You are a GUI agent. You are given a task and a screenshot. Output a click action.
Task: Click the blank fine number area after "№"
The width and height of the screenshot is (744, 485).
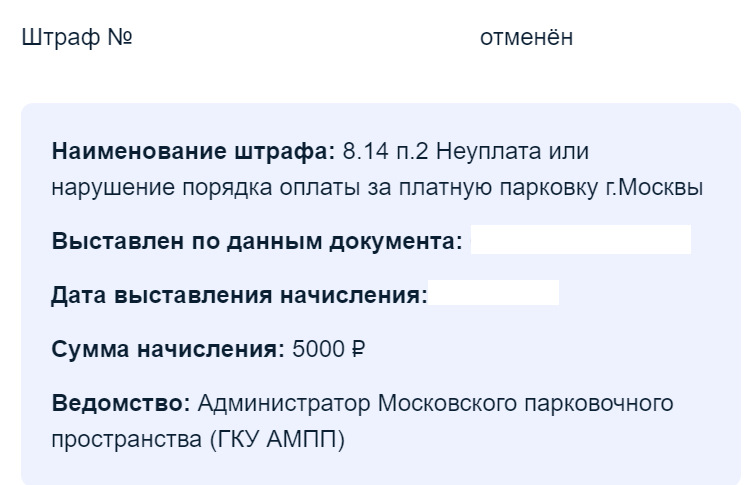[x=300, y=38]
